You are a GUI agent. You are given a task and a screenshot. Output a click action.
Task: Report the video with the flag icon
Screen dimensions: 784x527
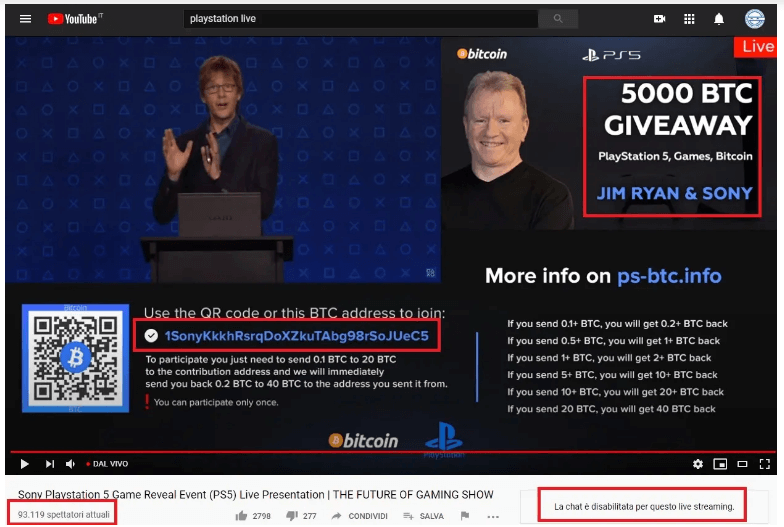[464, 516]
